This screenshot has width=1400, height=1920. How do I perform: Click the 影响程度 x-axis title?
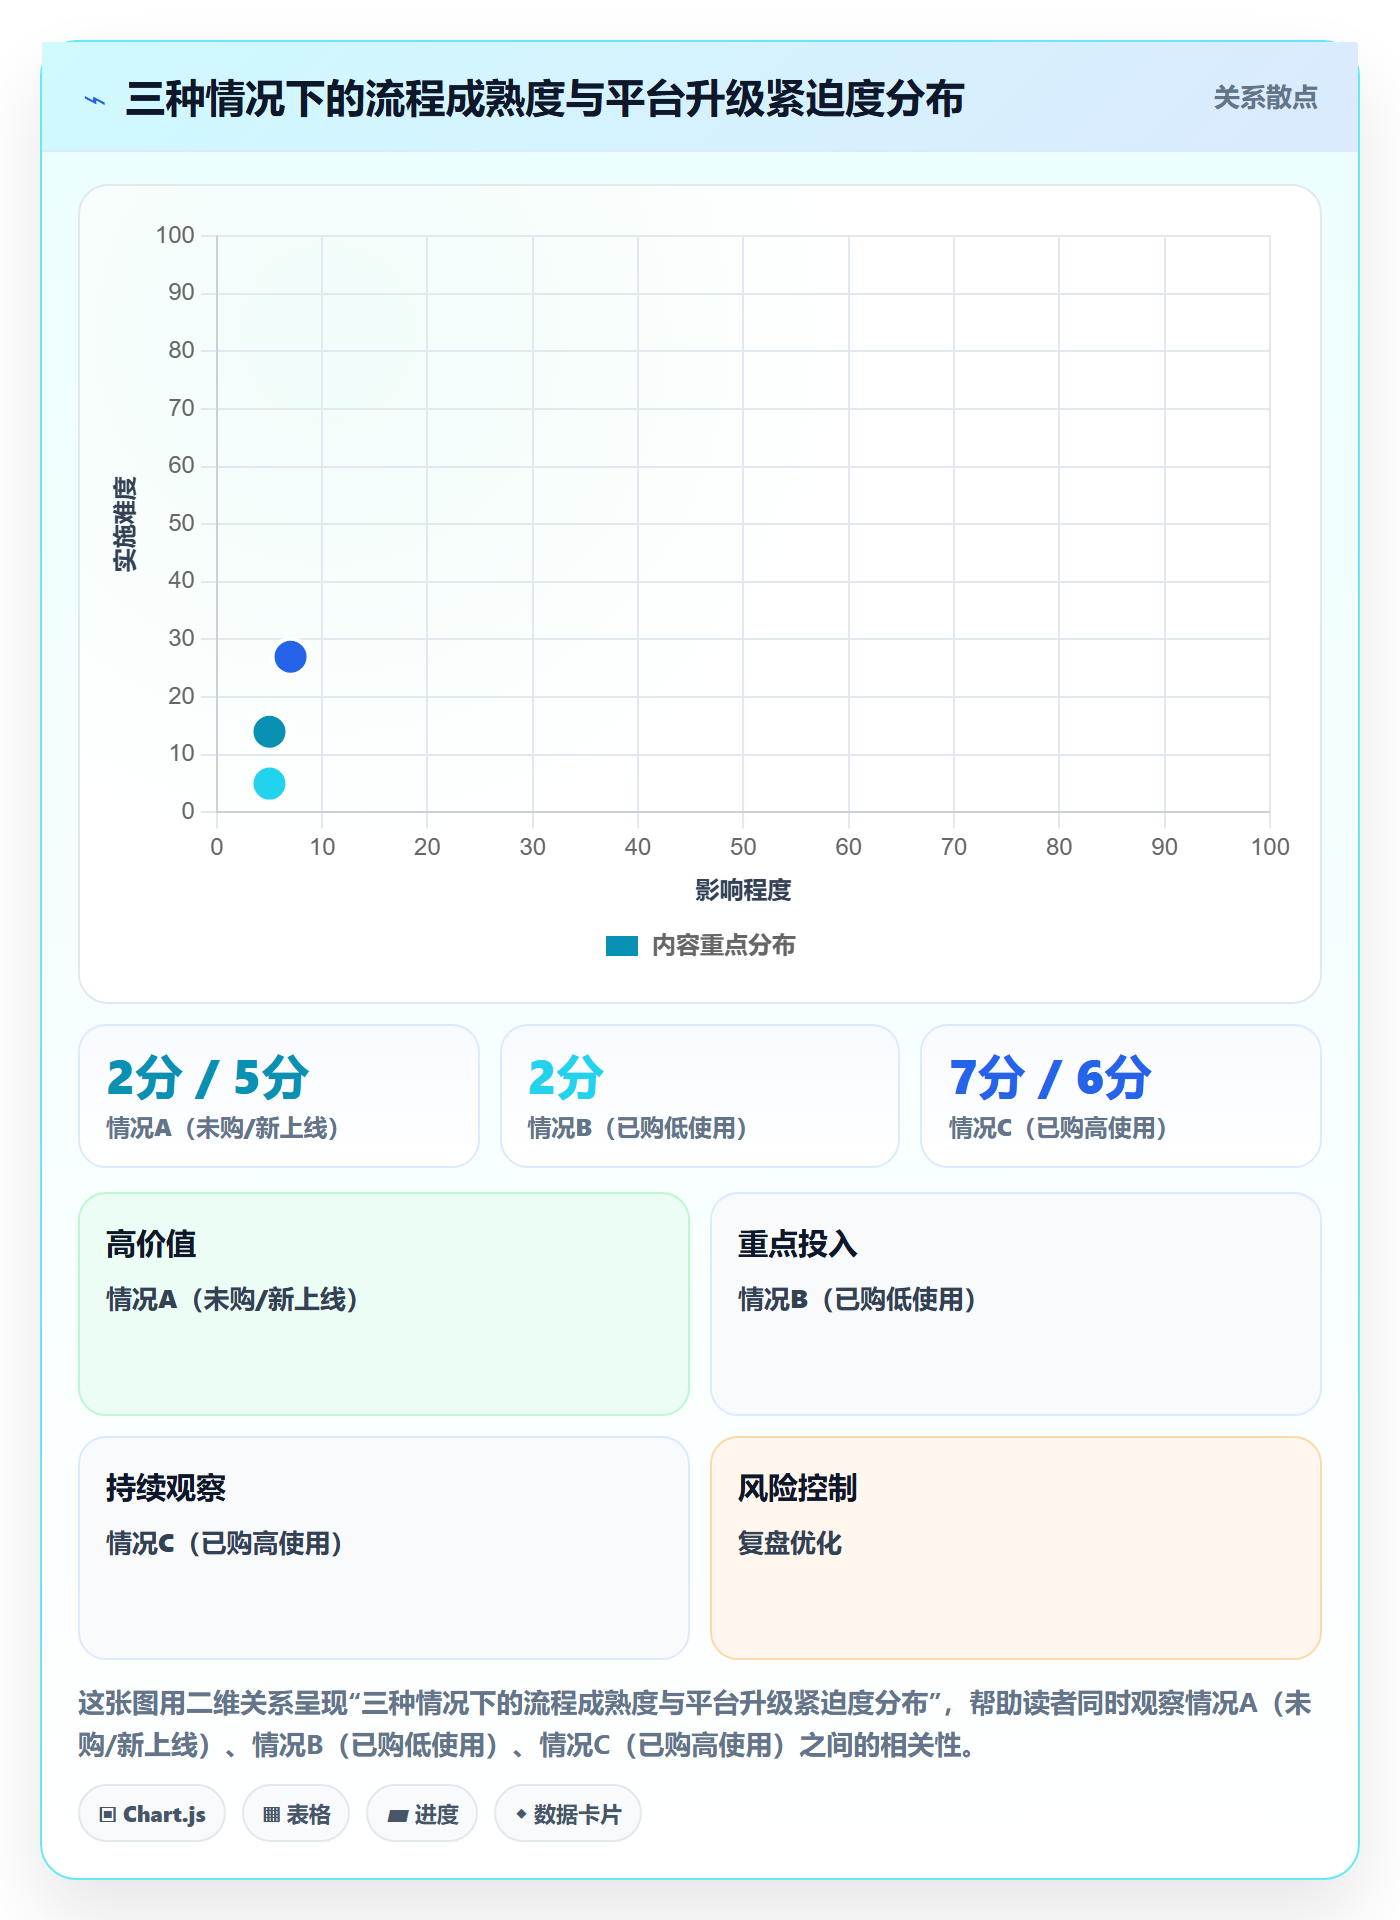743,890
